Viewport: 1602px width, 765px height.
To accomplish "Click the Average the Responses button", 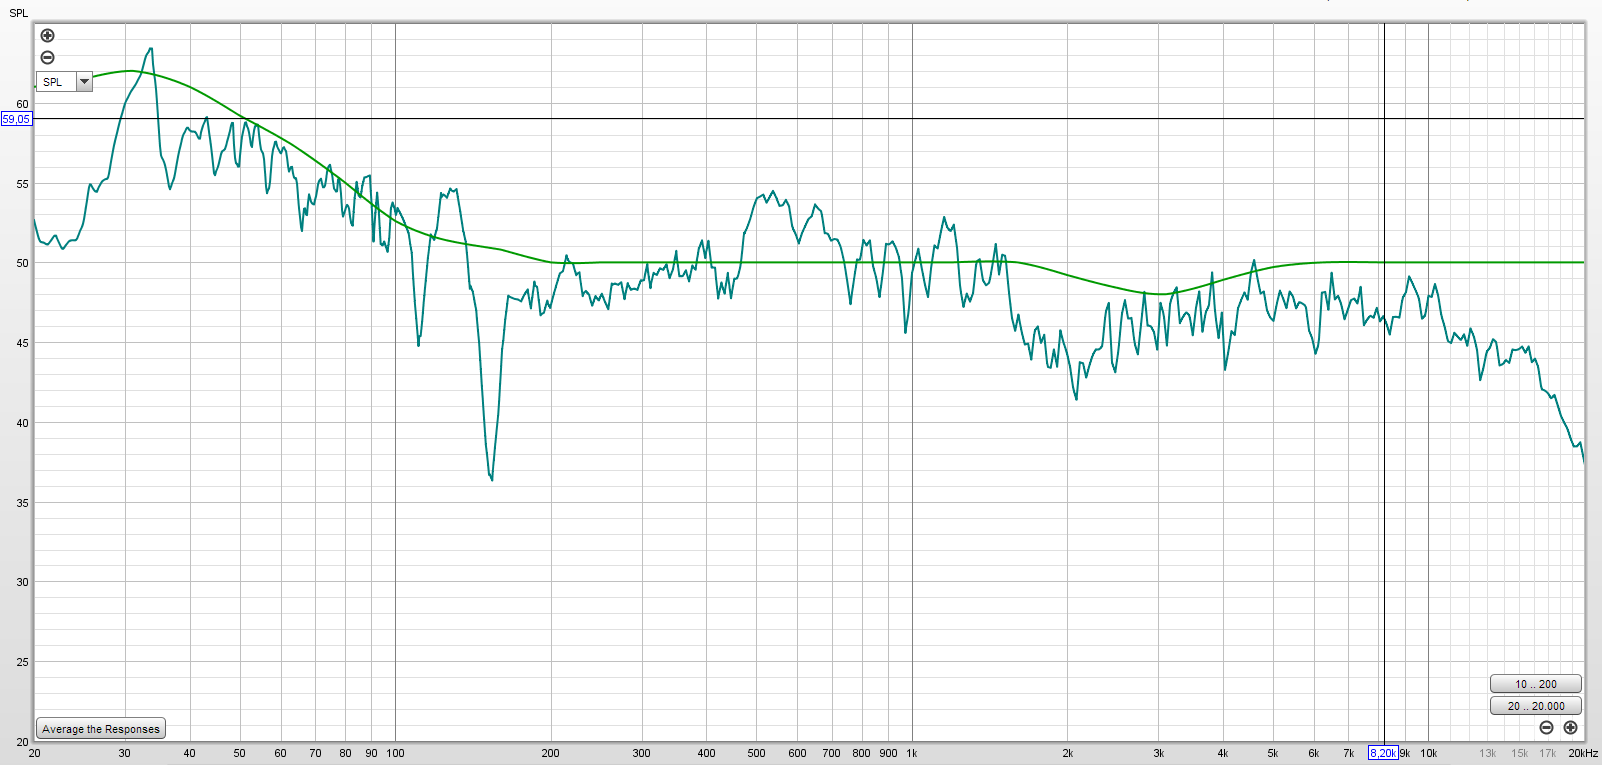I will tap(101, 729).
